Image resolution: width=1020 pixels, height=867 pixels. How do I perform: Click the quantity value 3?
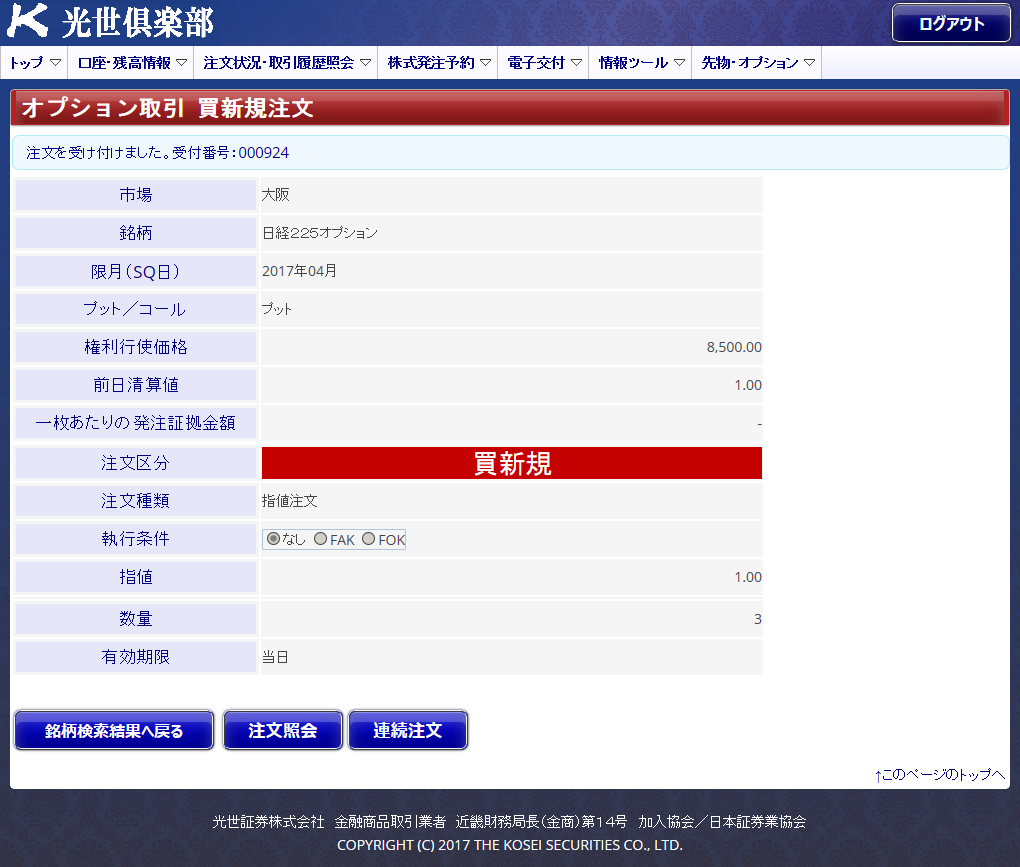click(757, 619)
